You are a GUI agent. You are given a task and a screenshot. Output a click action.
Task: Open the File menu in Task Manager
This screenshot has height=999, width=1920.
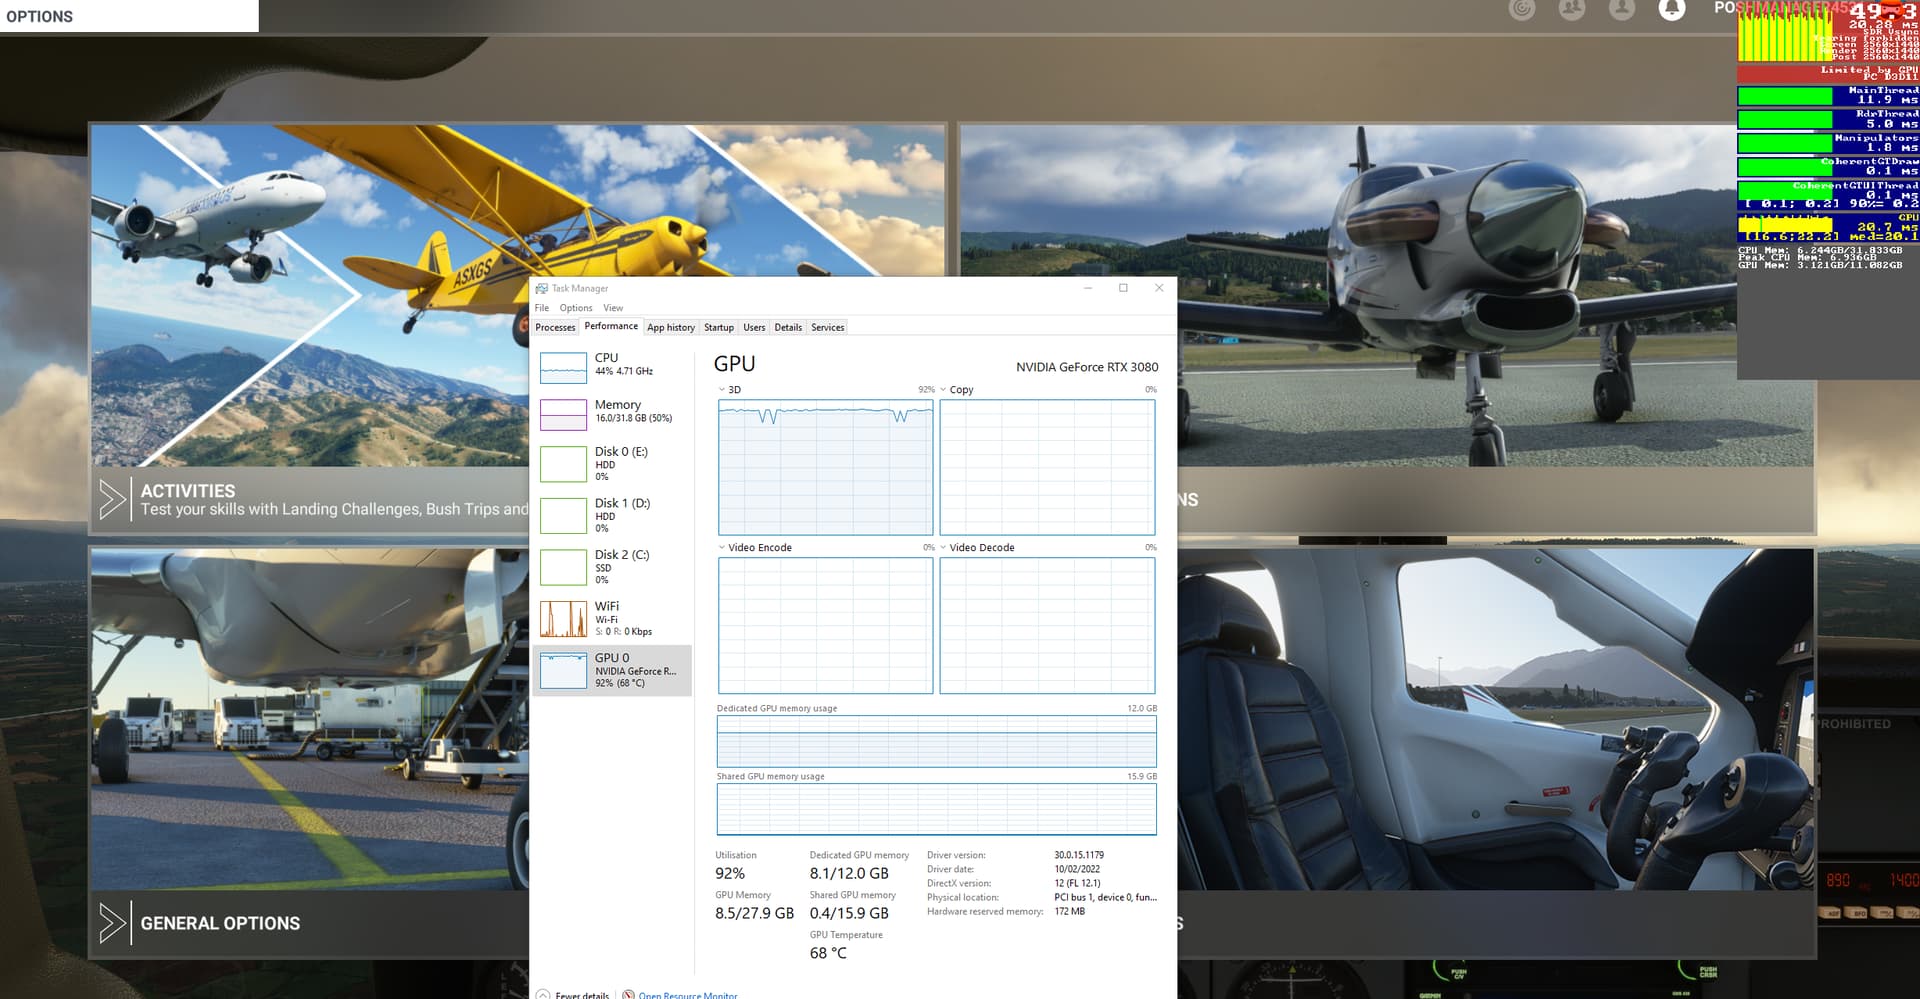[x=542, y=308]
